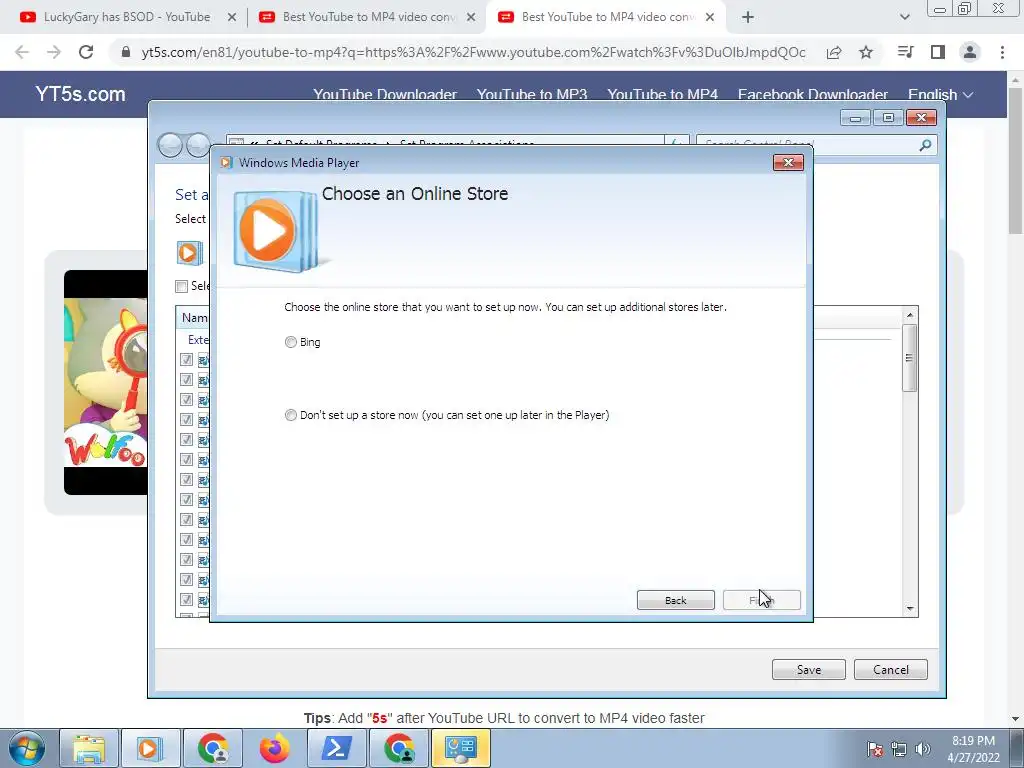The width and height of the screenshot is (1024, 768).
Task: Open PowerShell from the taskbar
Action: 336,748
